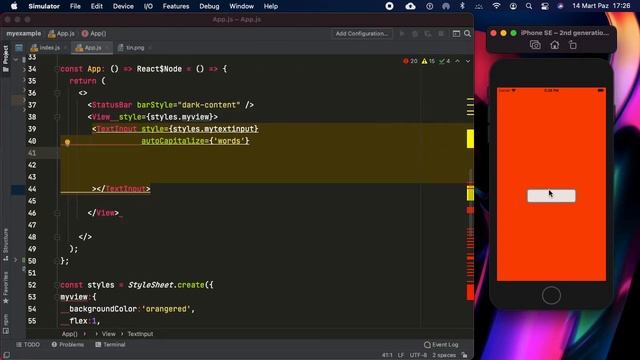
Task: Click the warnings count indicator showing 15
Action: coord(428,61)
